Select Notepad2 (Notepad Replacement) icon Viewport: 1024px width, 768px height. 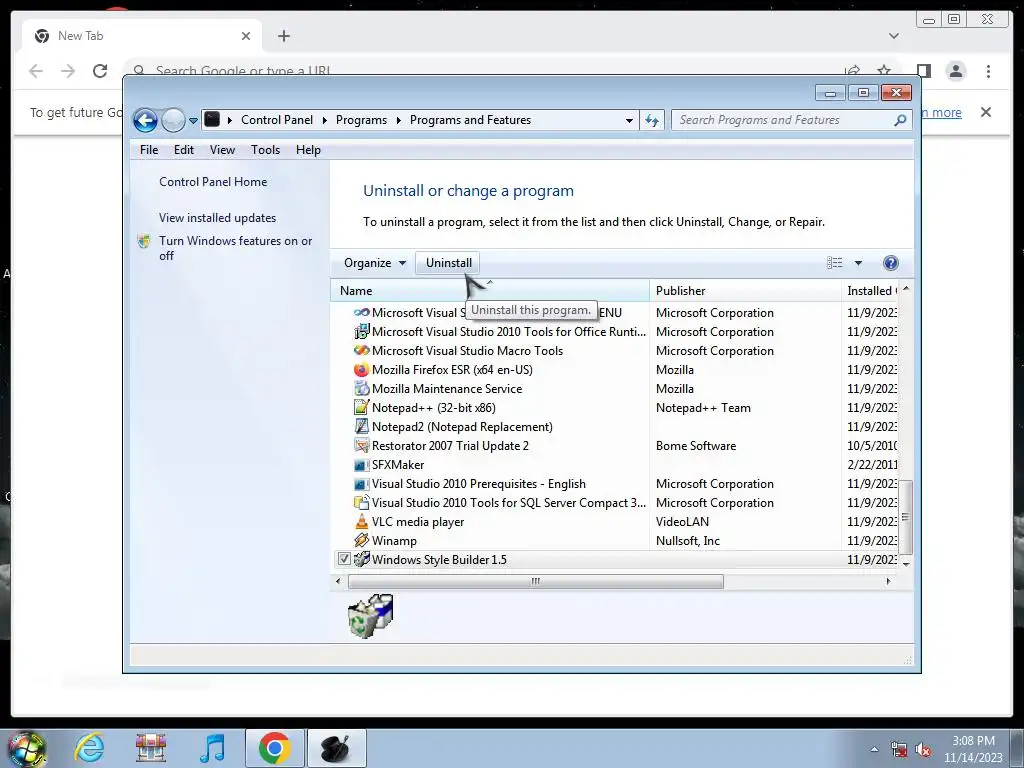361,426
